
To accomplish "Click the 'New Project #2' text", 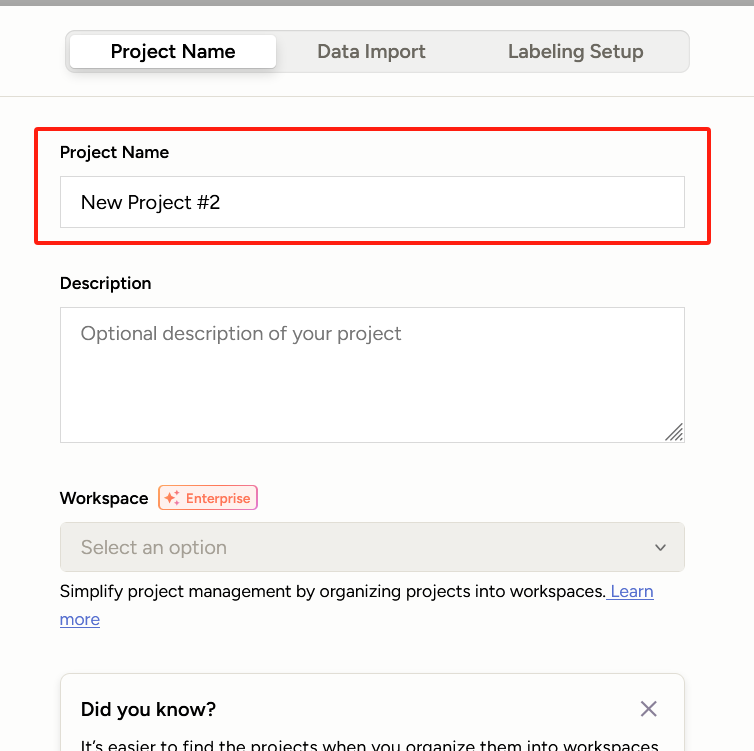I will [x=150, y=202].
